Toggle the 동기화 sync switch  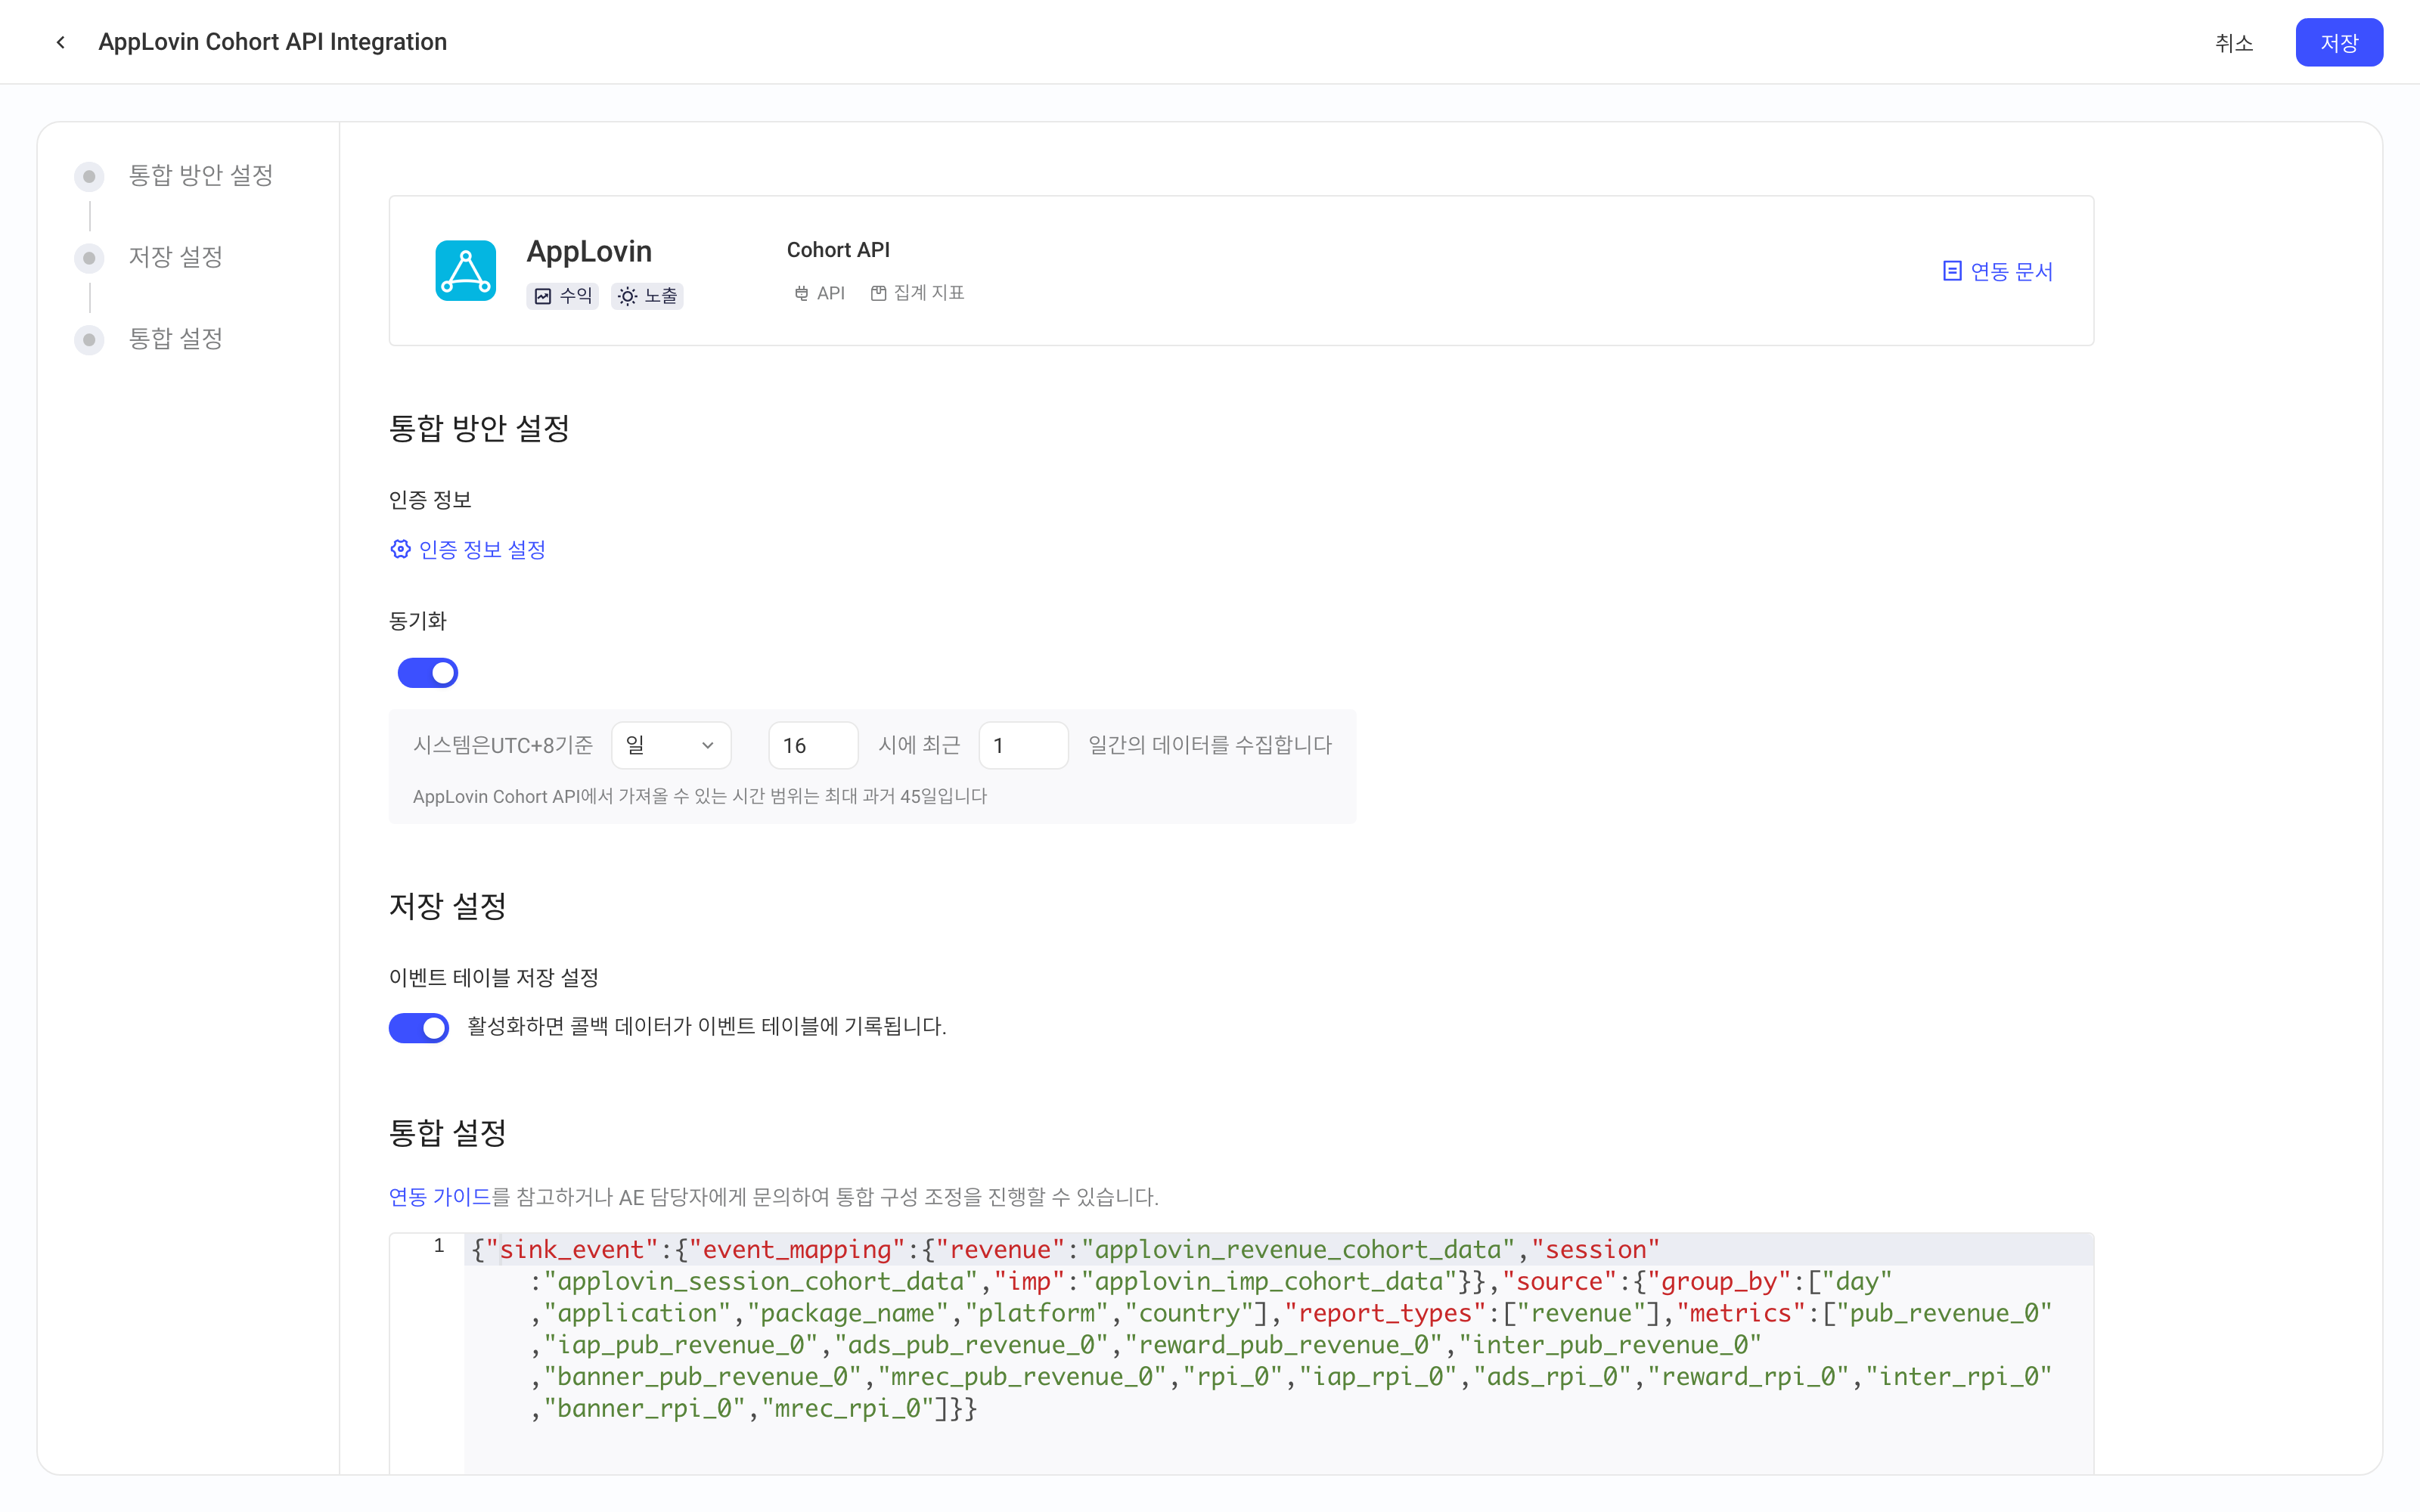point(427,673)
